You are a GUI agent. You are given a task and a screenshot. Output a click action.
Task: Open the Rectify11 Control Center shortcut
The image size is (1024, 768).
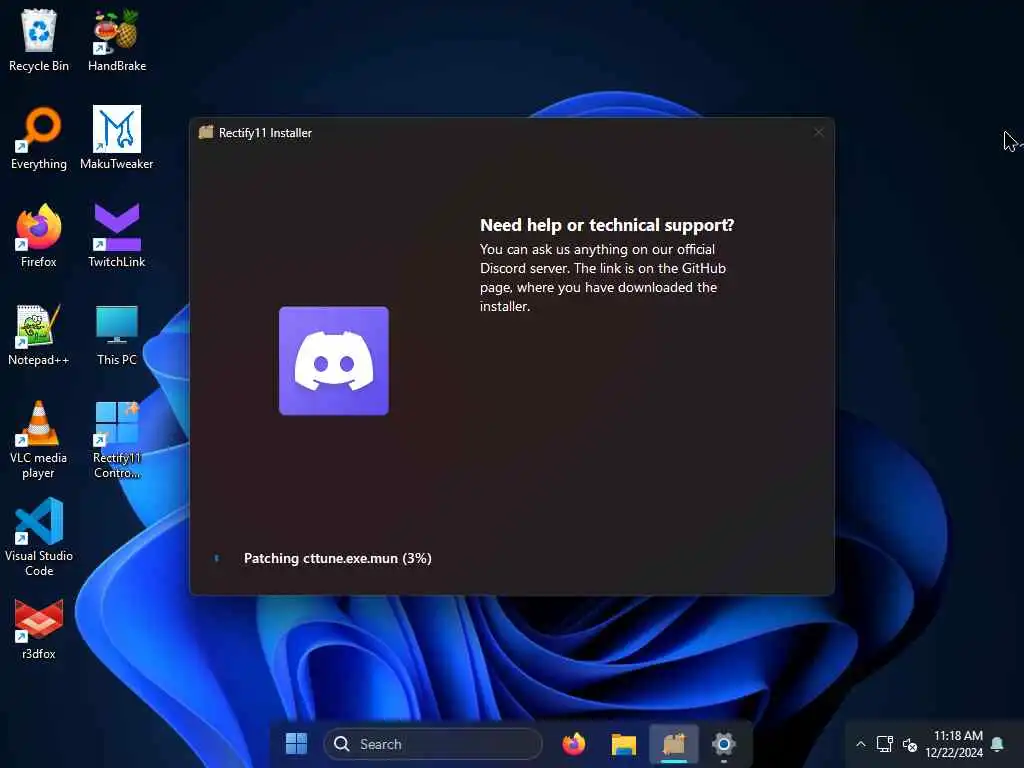(116, 440)
